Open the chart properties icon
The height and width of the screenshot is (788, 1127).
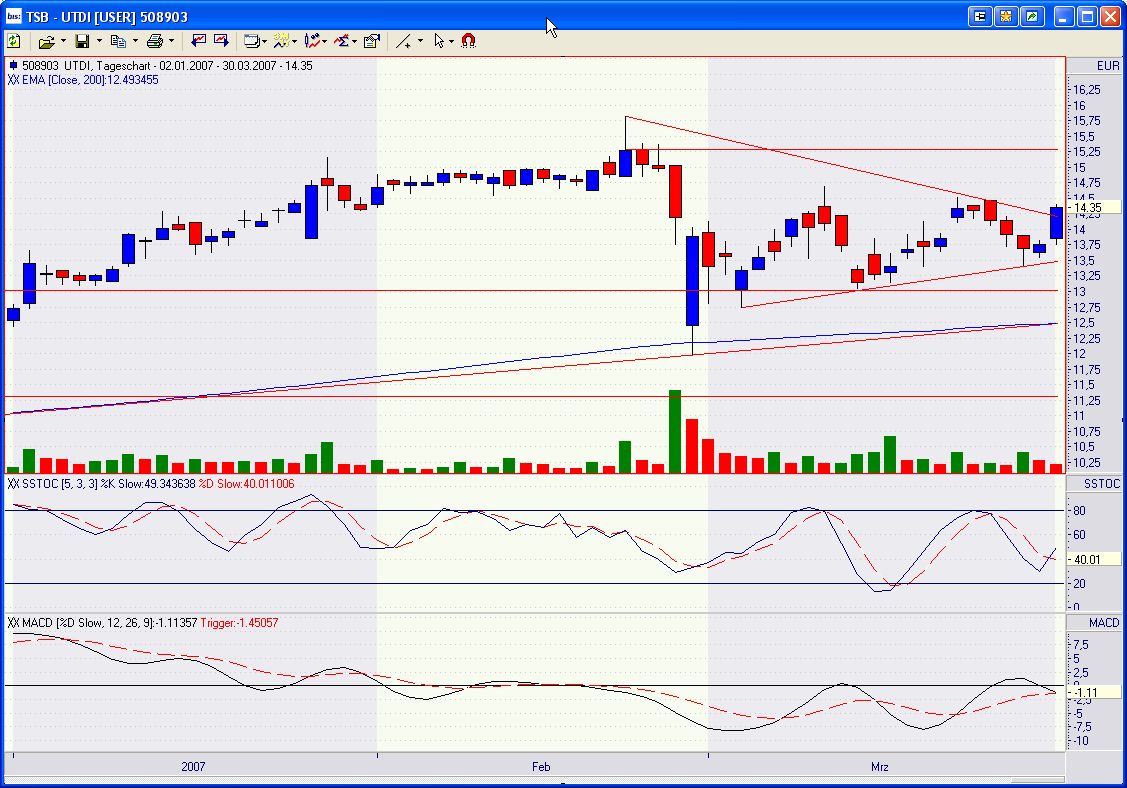tap(372, 41)
